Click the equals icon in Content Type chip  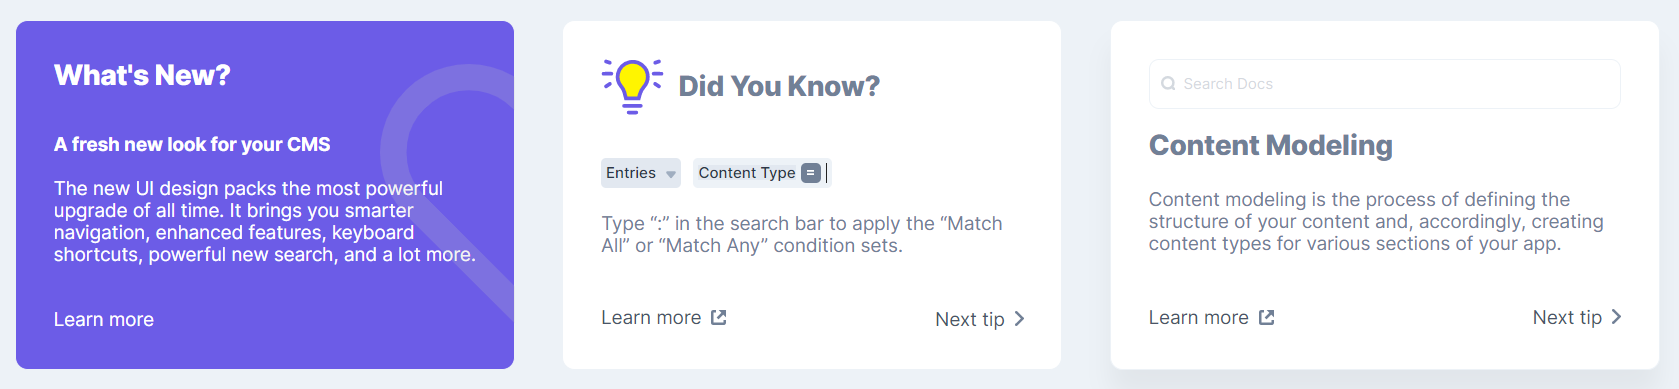(x=811, y=173)
